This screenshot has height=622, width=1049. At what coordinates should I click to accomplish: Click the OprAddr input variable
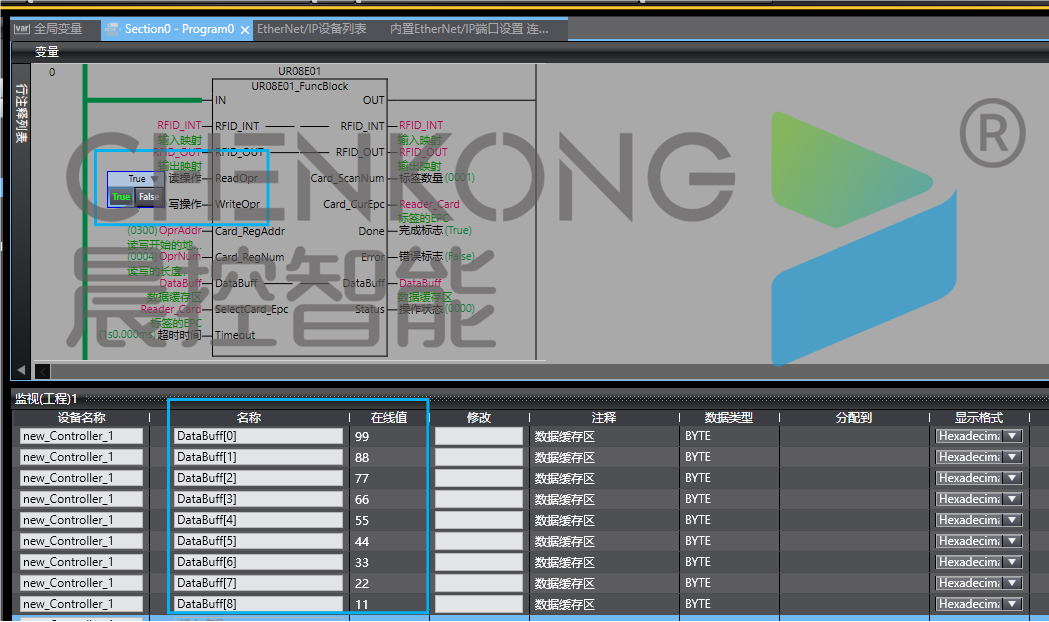180,231
